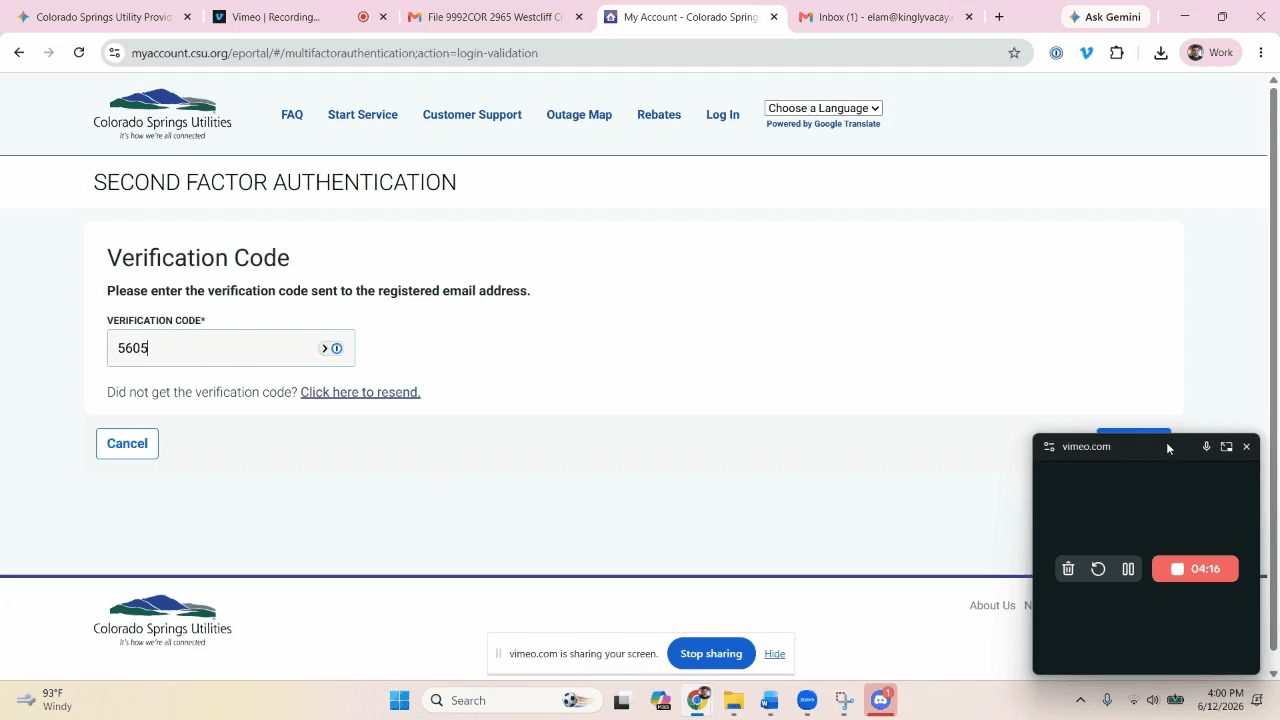Return the Vimeo picture-in-picture window to its tab
Screen dimensions: 1280x720
(x=1226, y=447)
